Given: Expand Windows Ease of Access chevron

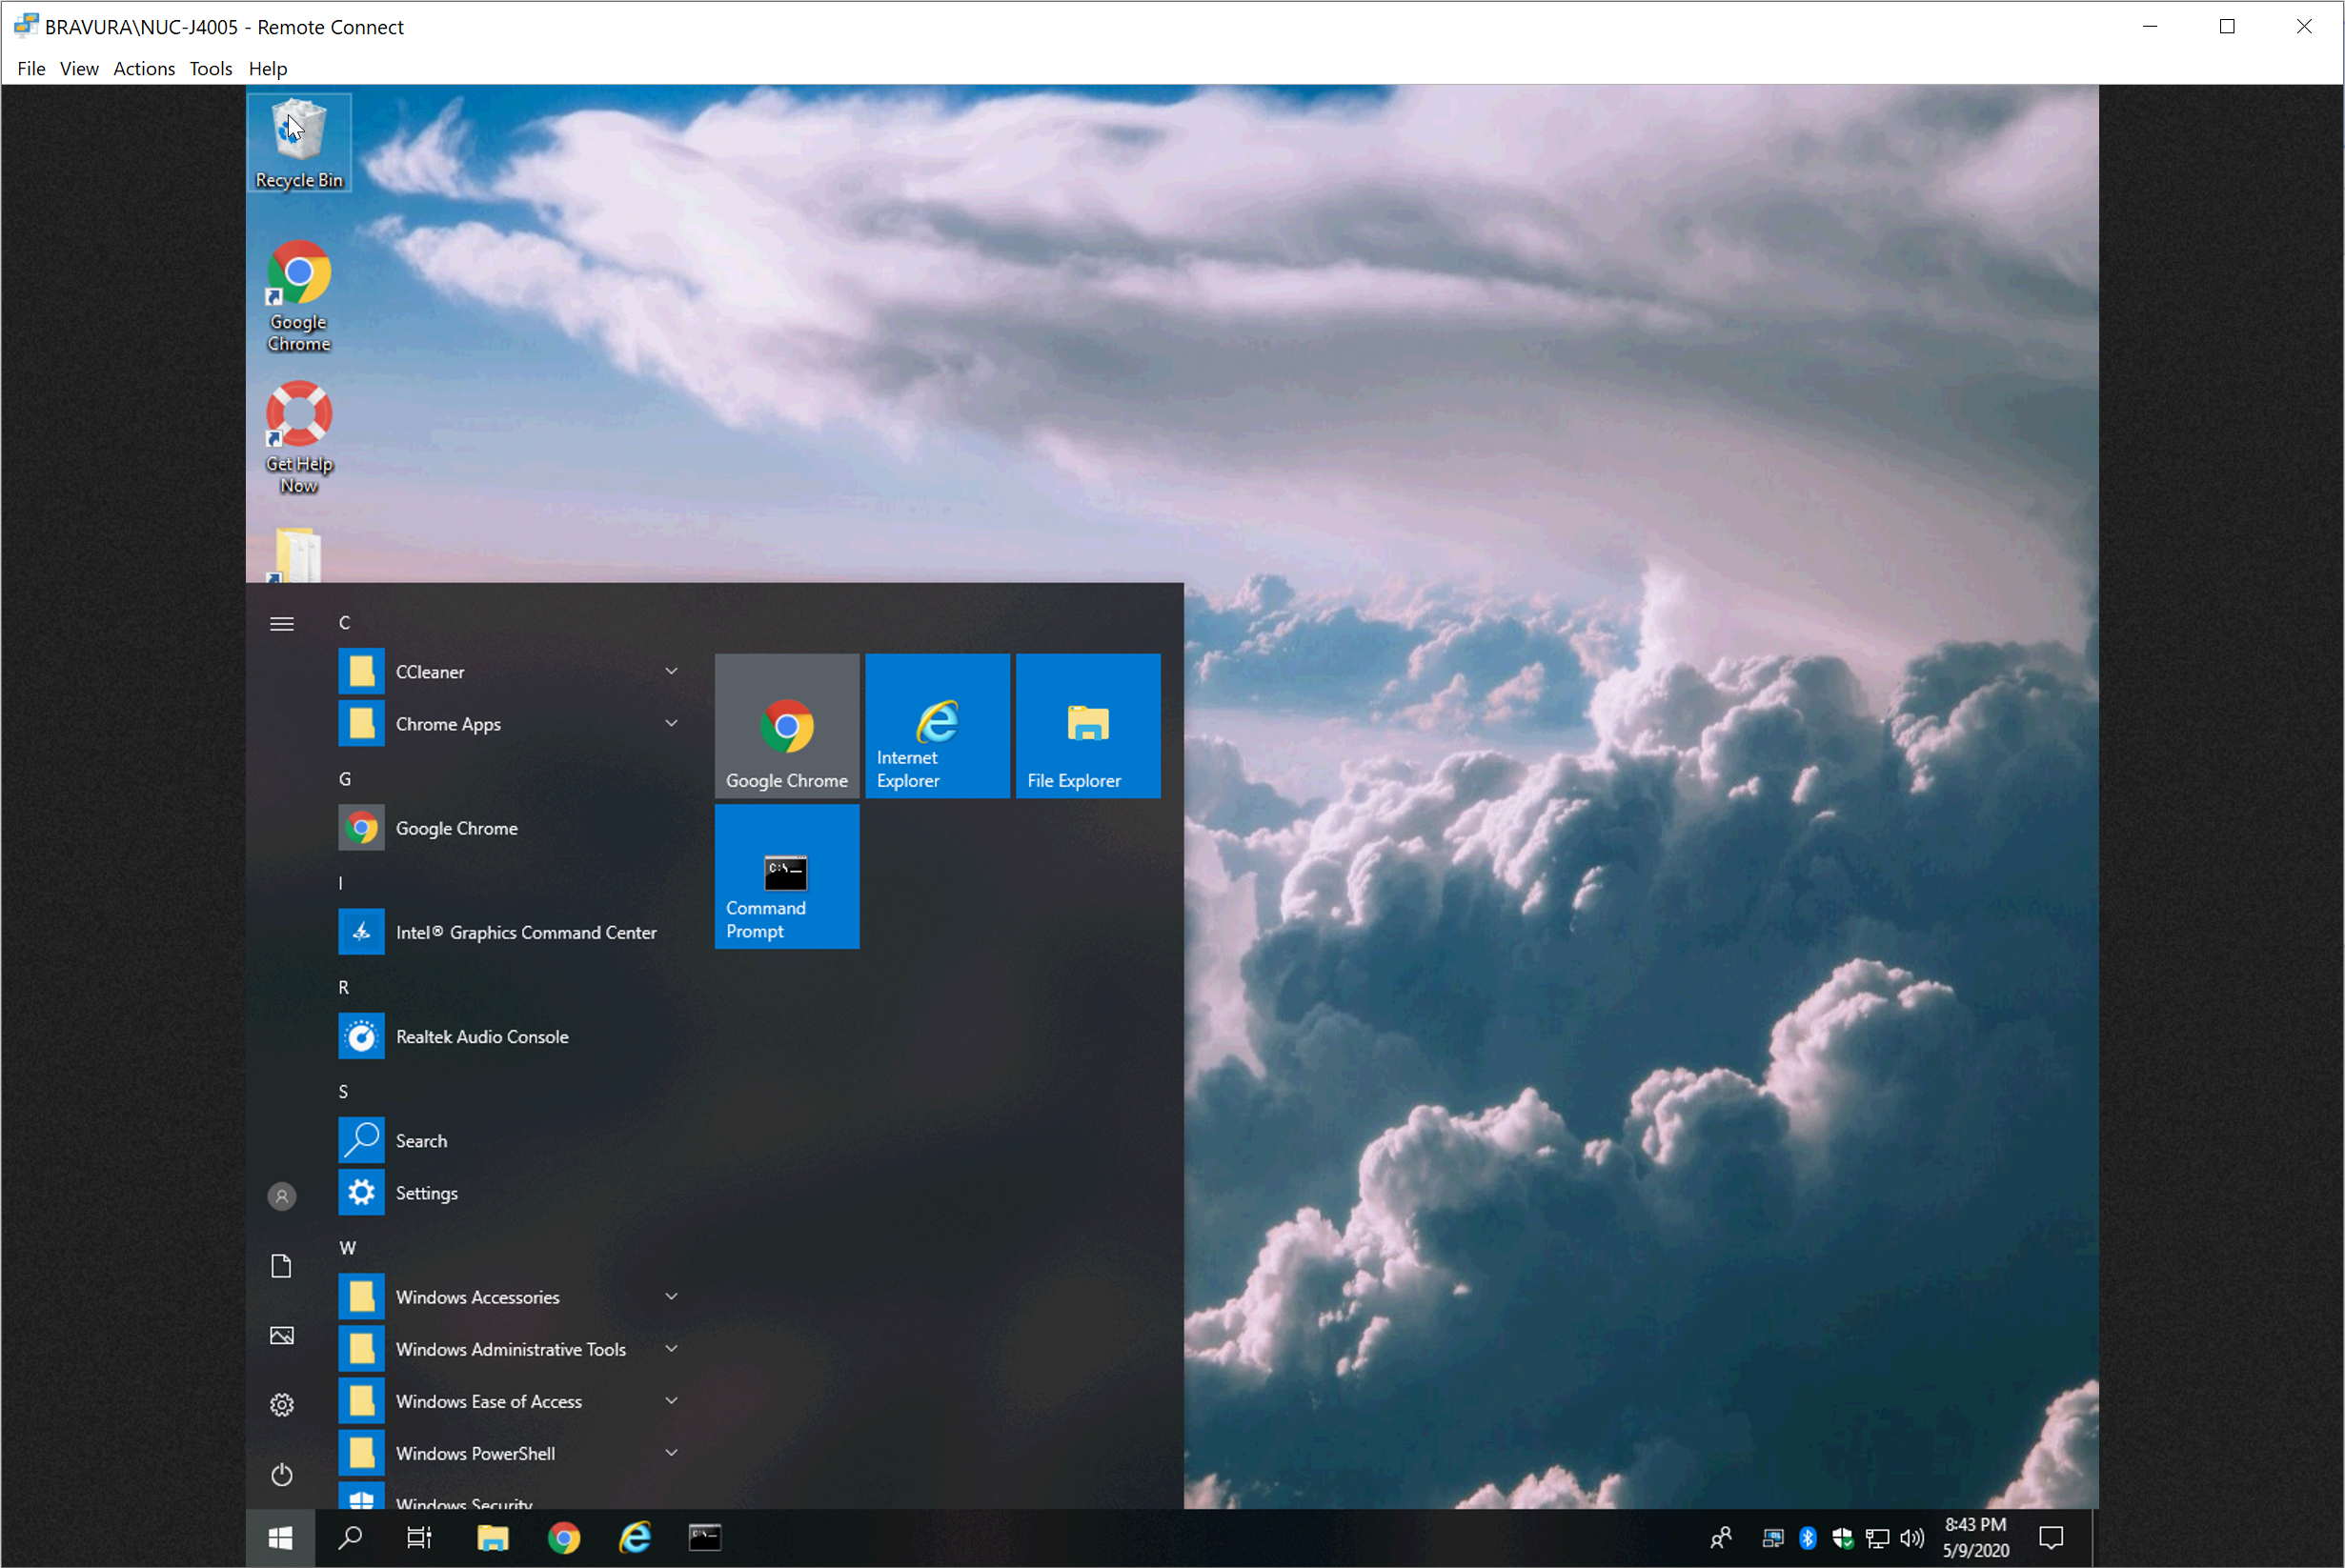Looking at the screenshot, I should pyautogui.click(x=672, y=1401).
